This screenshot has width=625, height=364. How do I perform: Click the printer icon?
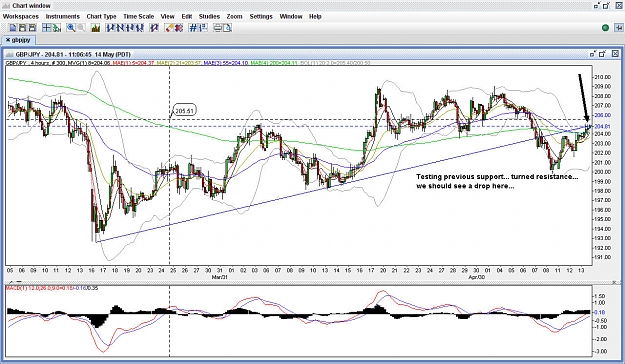tap(218, 28)
